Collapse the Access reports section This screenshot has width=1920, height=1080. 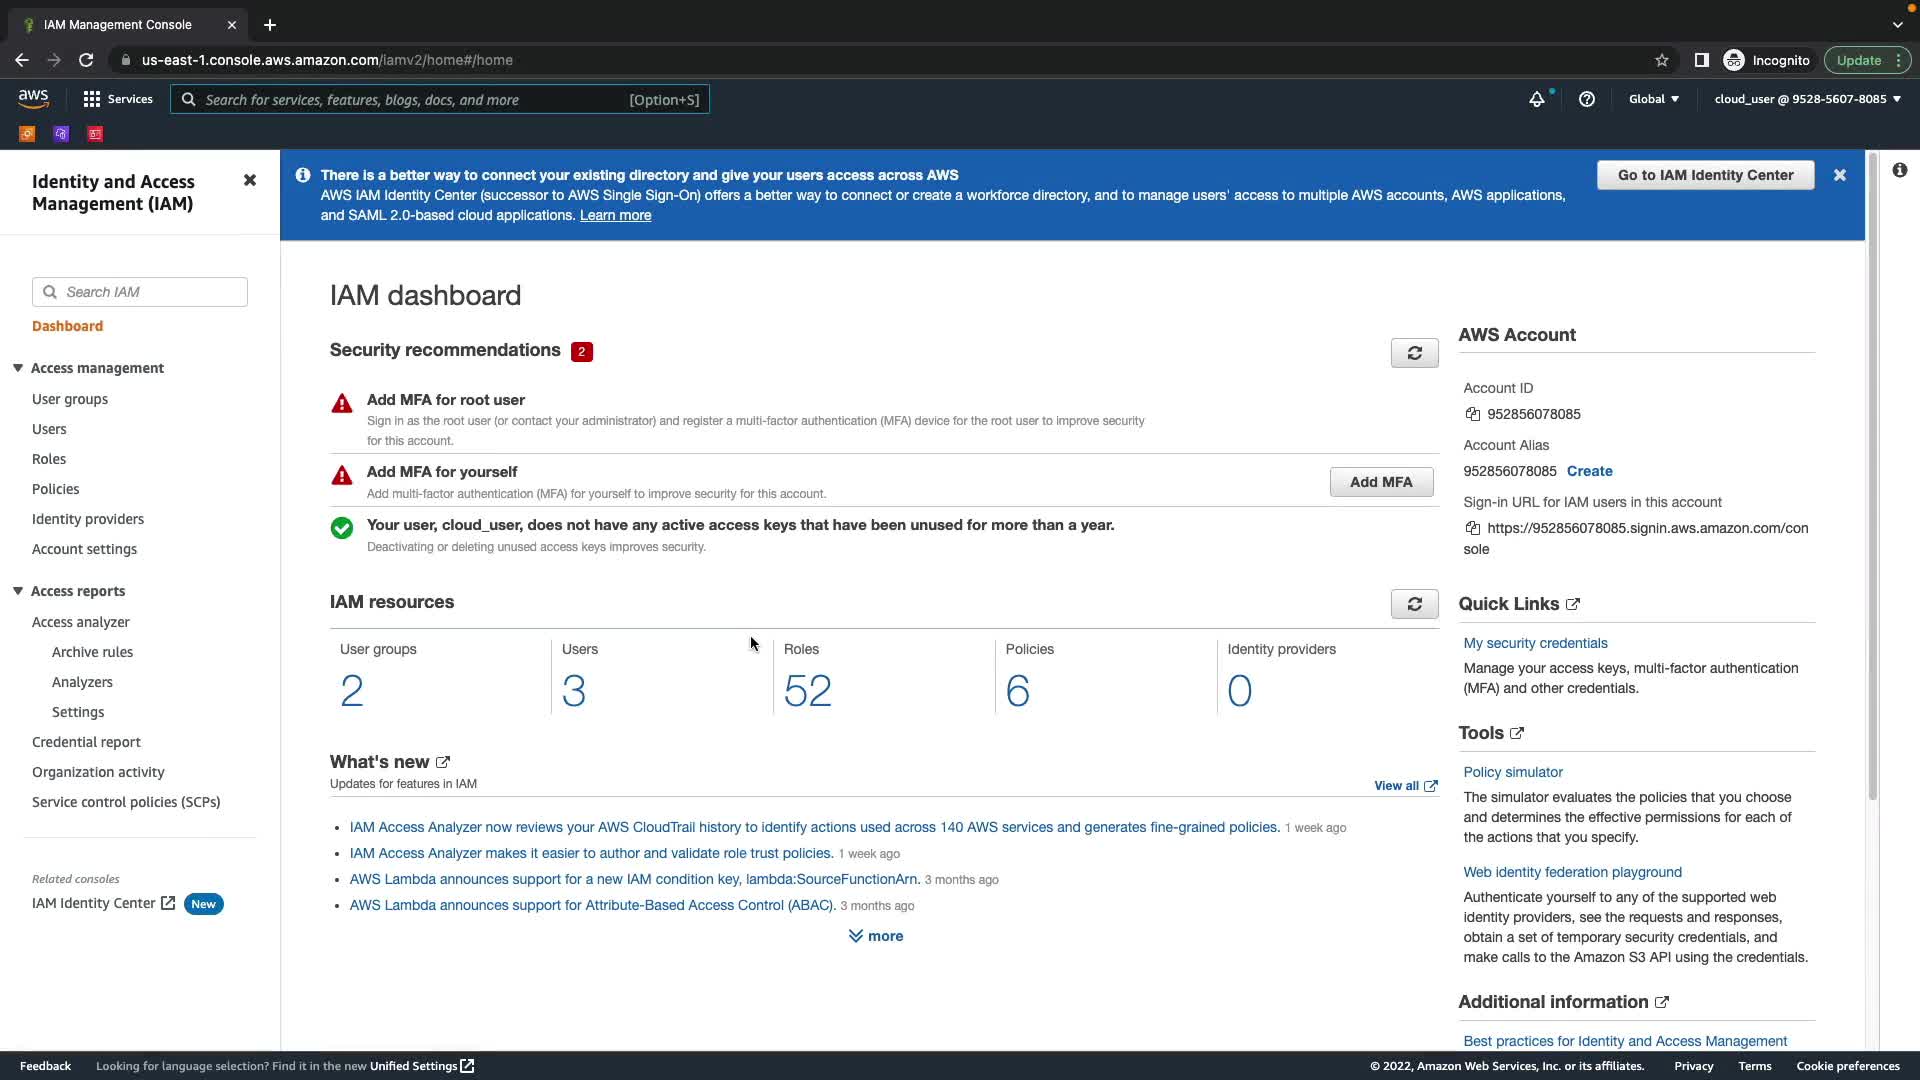18,591
